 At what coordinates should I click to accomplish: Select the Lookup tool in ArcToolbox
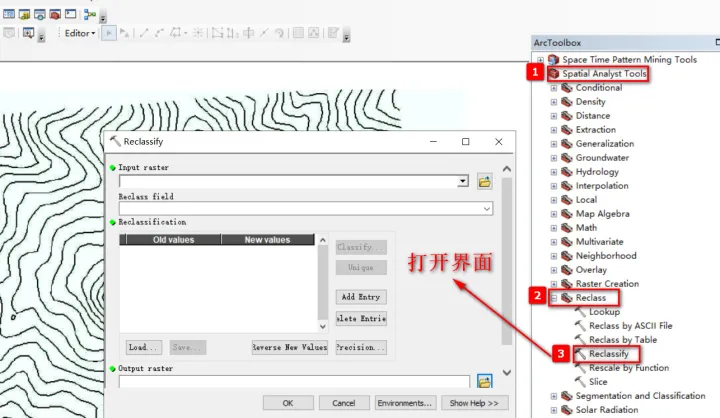click(605, 312)
